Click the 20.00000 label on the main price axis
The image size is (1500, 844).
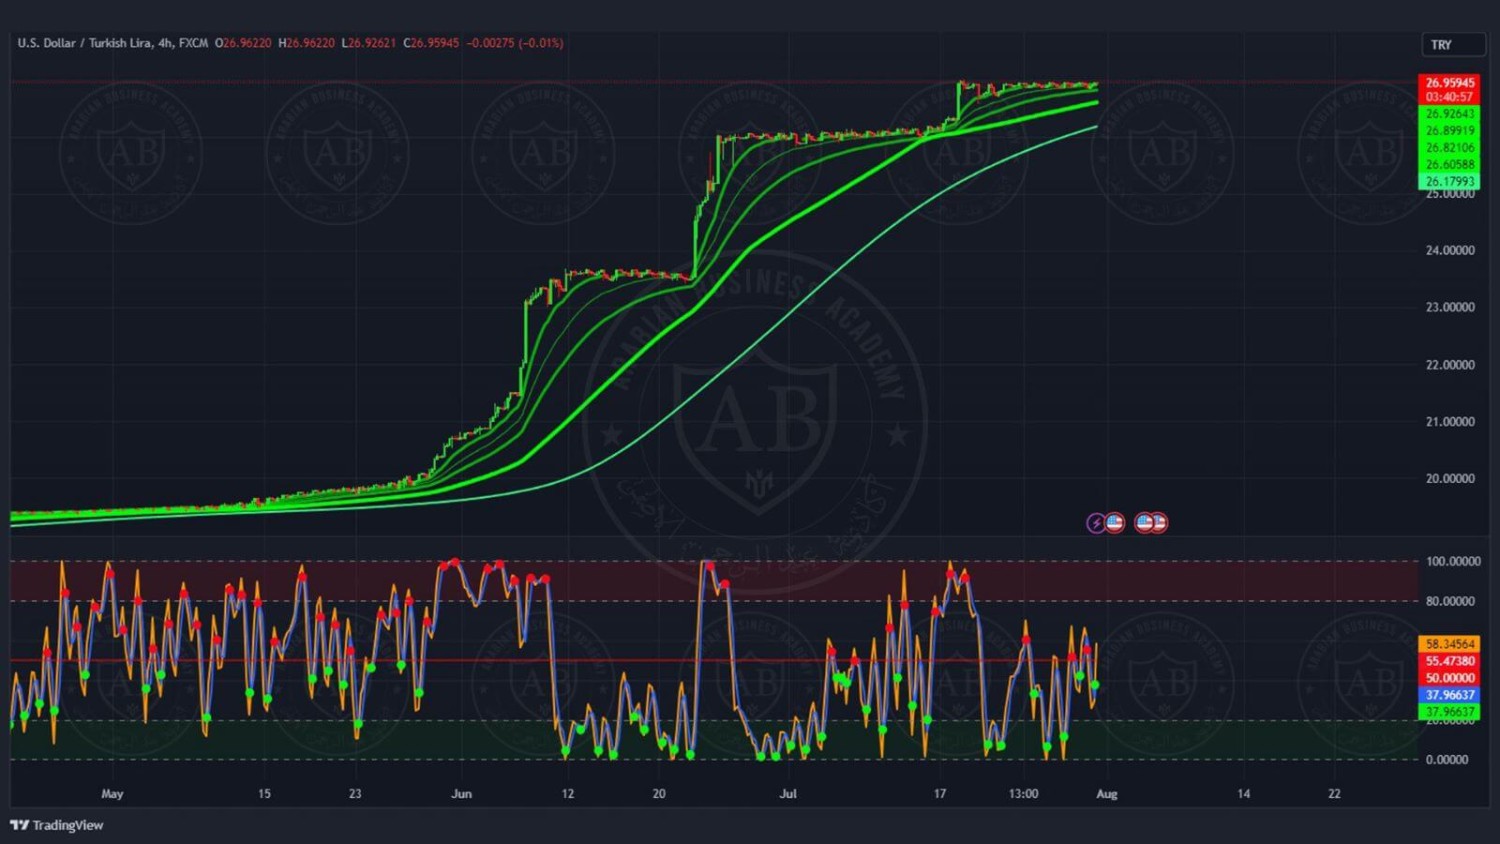(x=1450, y=479)
